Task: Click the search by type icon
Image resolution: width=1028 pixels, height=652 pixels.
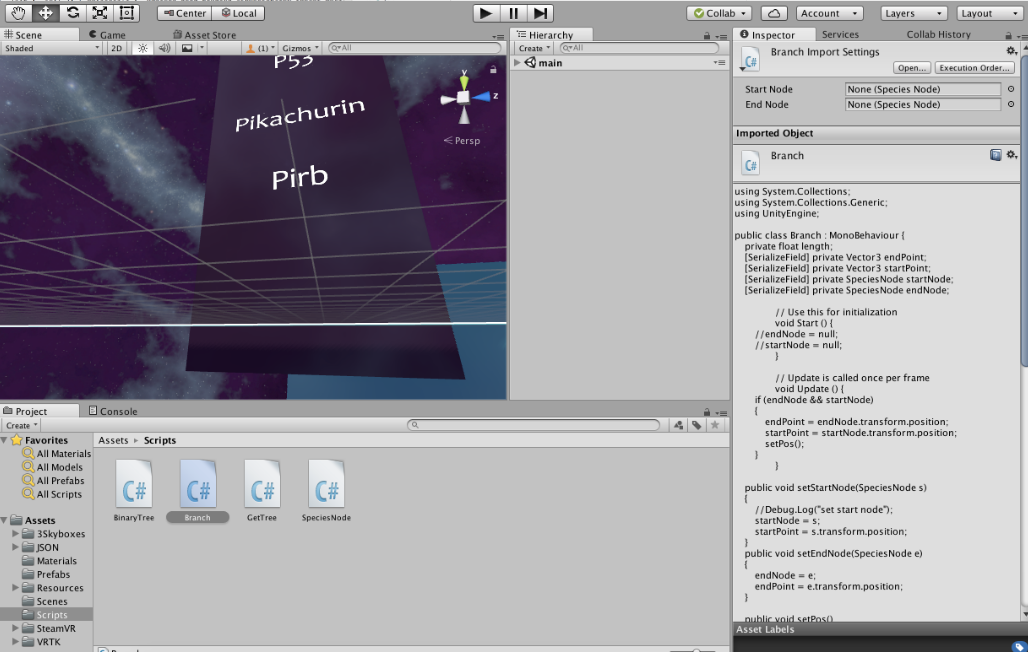Action: pyautogui.click(x=678, y=425)
